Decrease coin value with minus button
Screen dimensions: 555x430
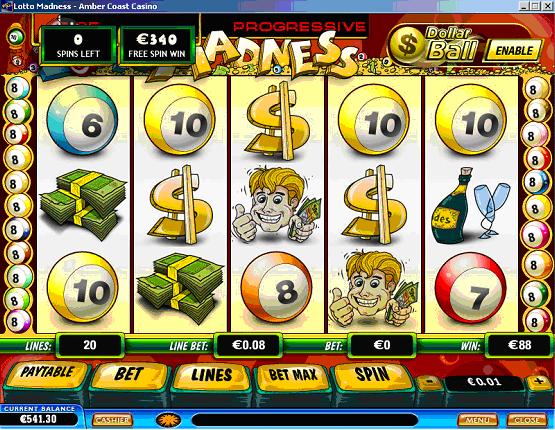tap(429, 382)
